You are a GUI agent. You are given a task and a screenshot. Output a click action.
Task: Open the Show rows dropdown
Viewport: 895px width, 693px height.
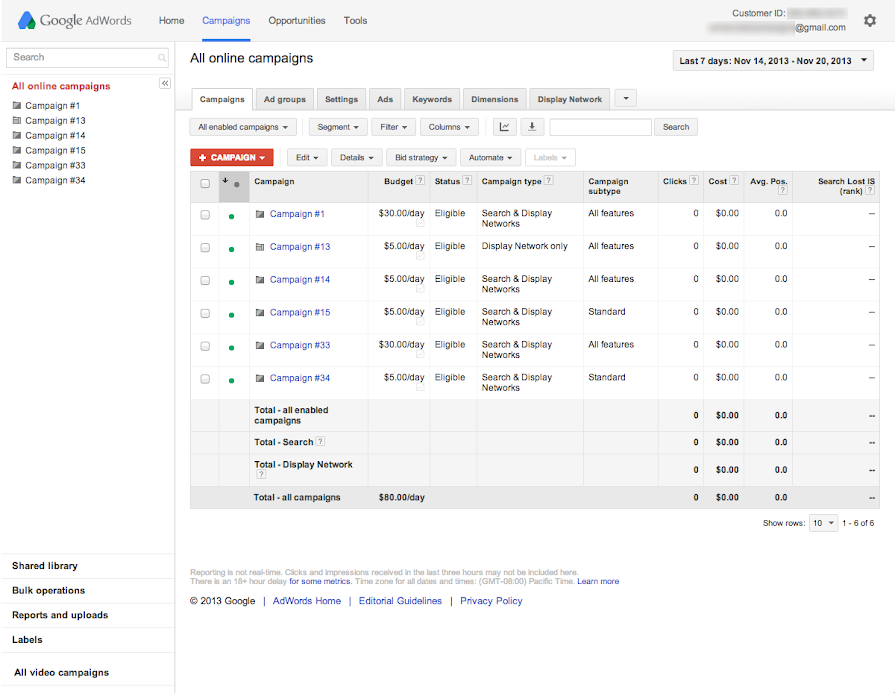coord(824,523)
